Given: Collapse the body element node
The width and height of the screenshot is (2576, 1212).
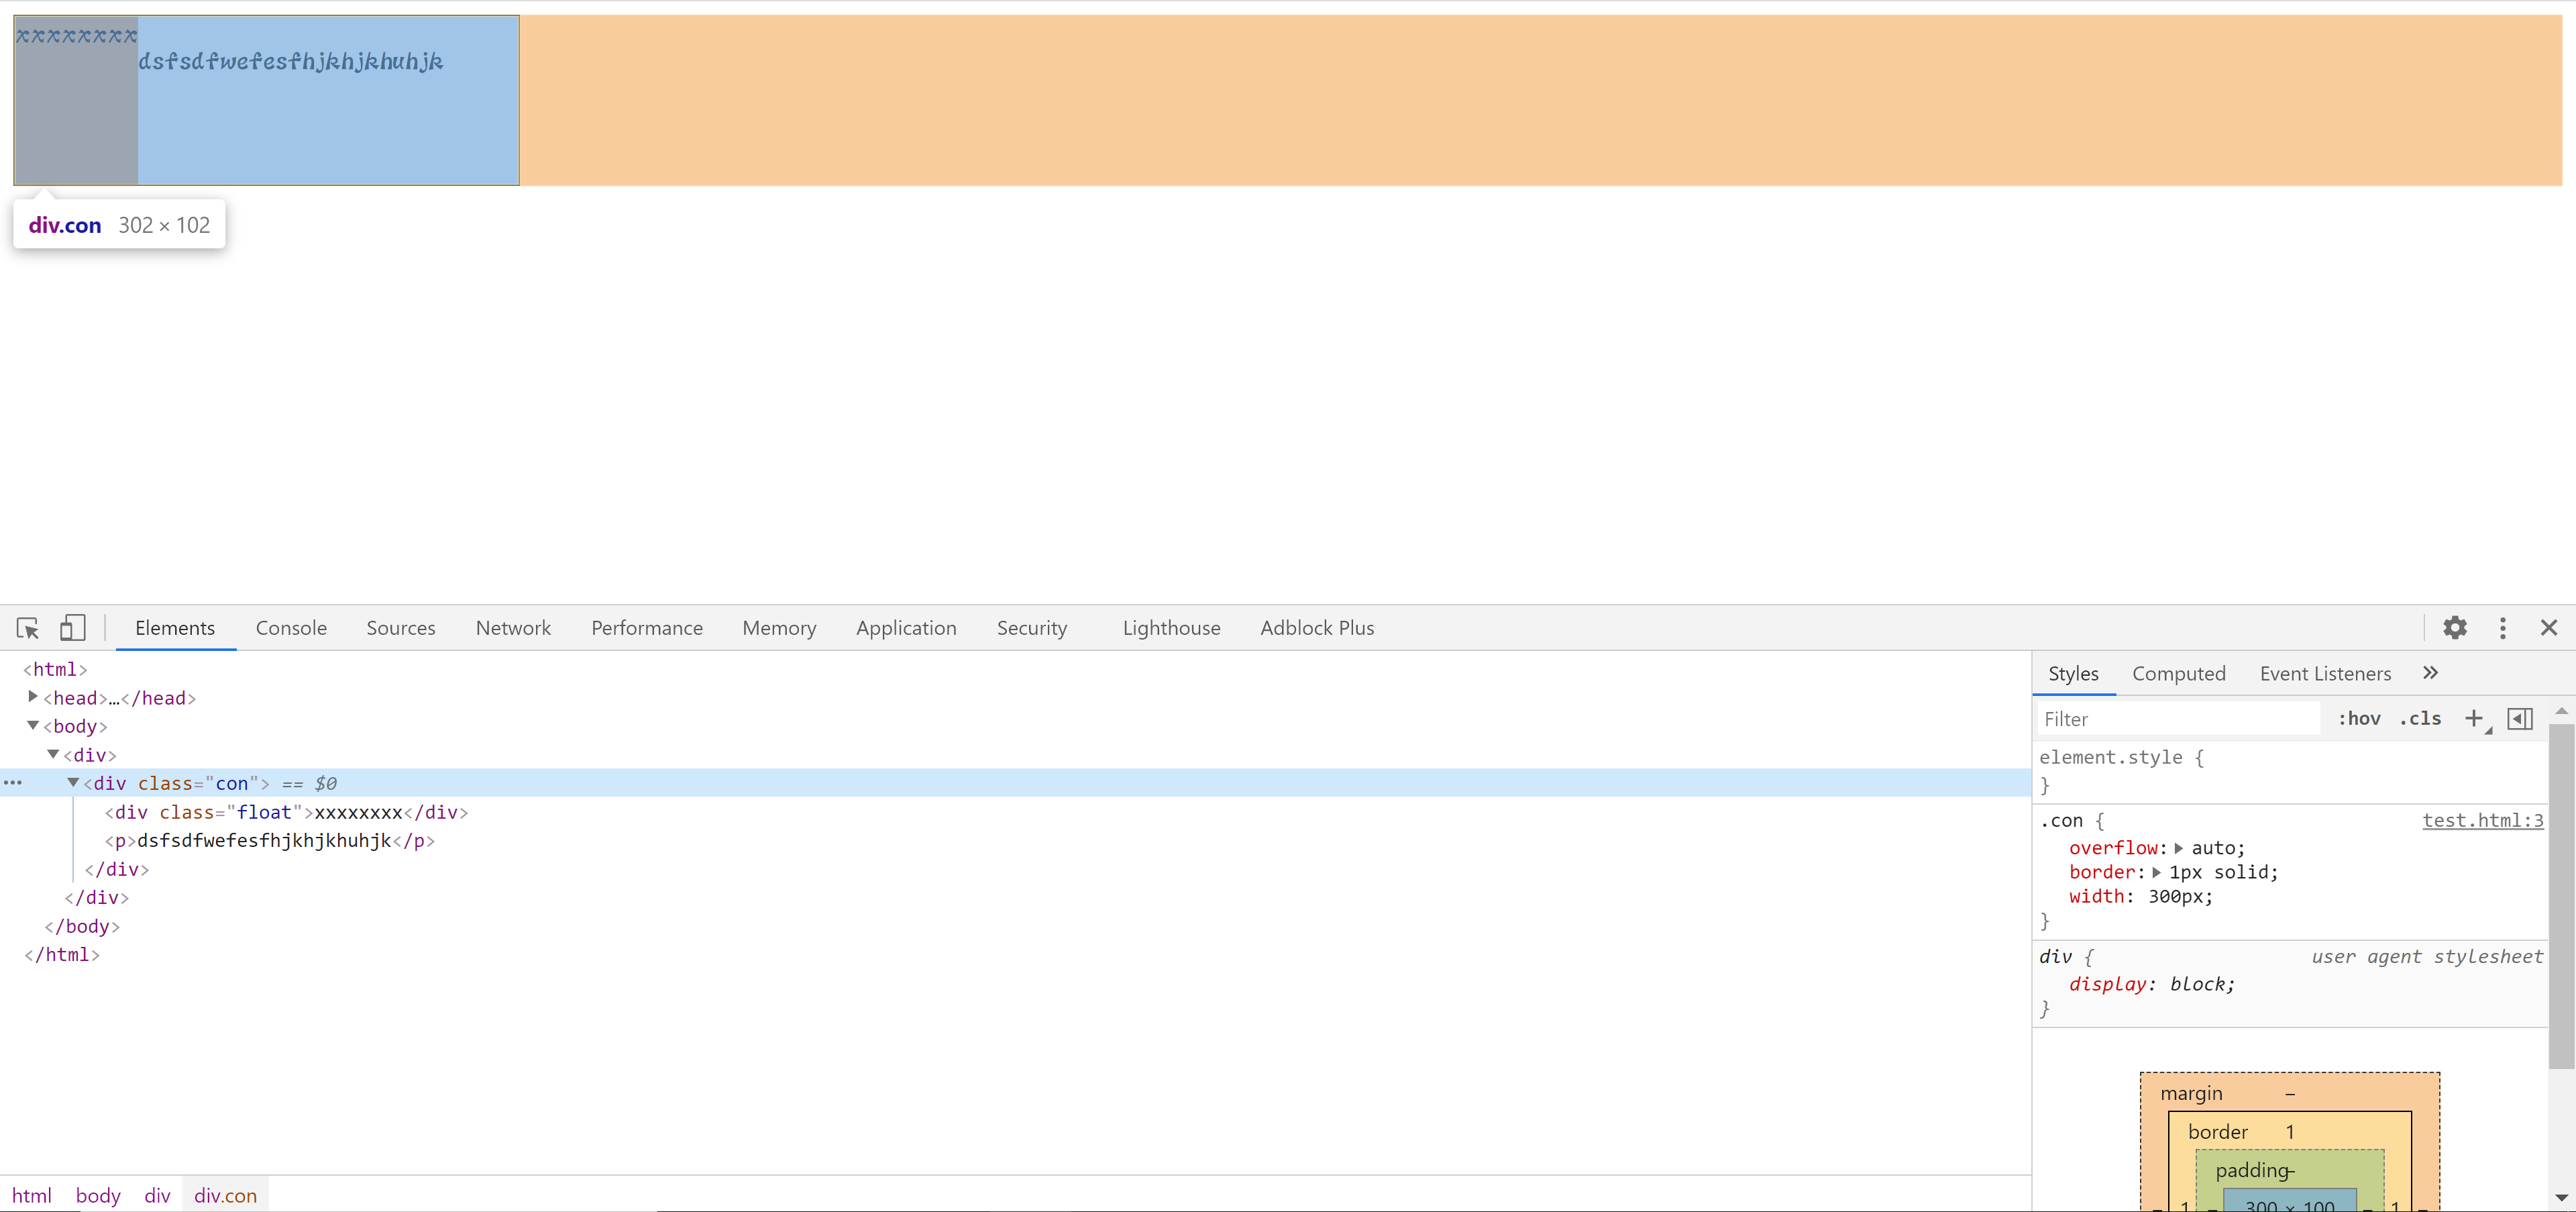Looking at the screenshot, I should (33, 726).
